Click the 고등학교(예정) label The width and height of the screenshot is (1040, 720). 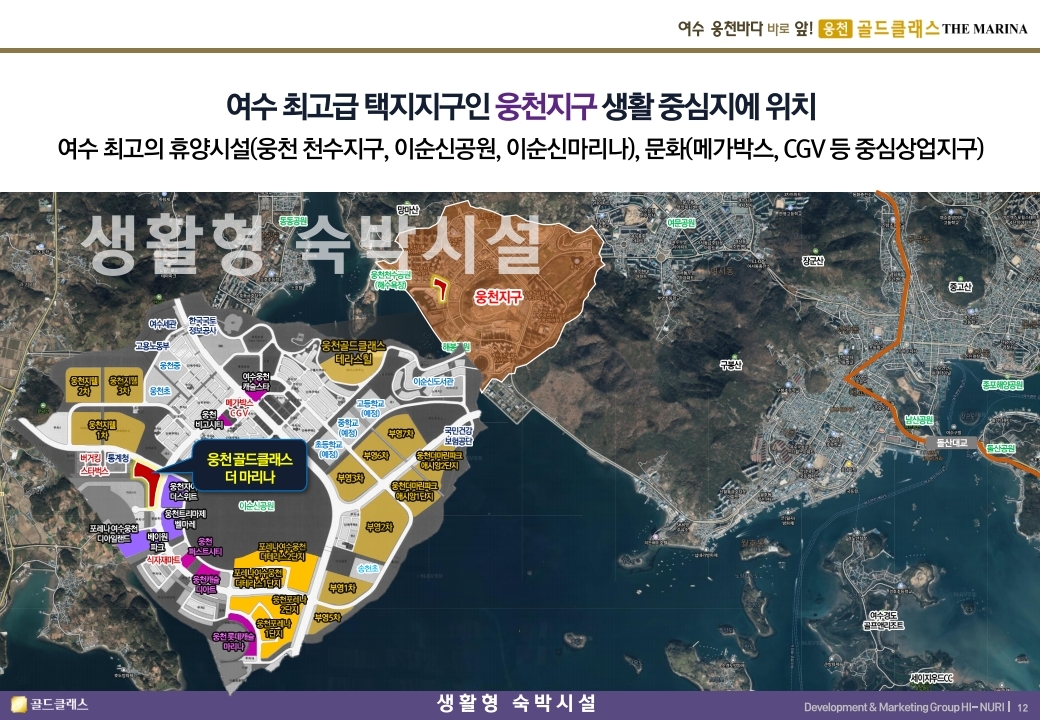tap(370, 408)
